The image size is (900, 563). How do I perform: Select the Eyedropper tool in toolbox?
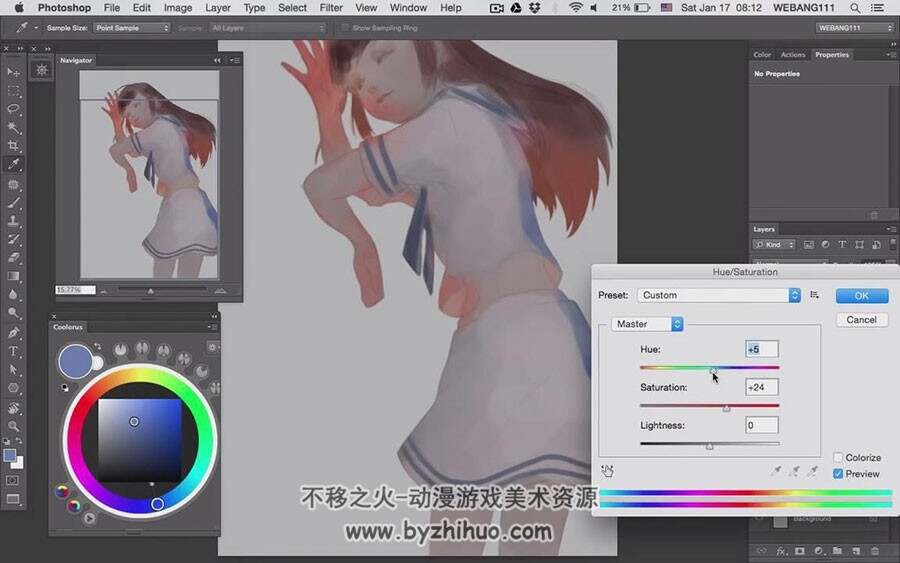click(x=13, y=165)
